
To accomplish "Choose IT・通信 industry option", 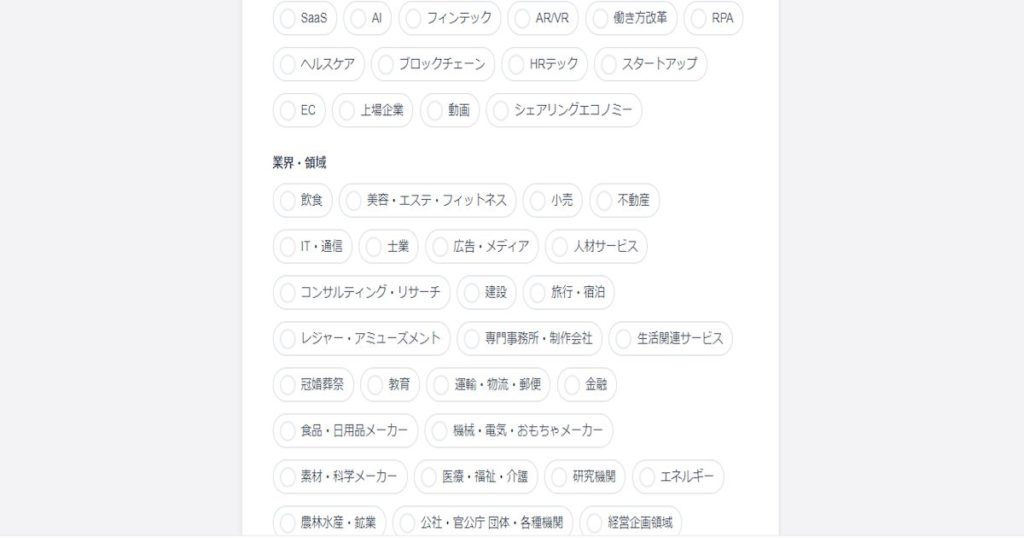I will pos(312,246).
